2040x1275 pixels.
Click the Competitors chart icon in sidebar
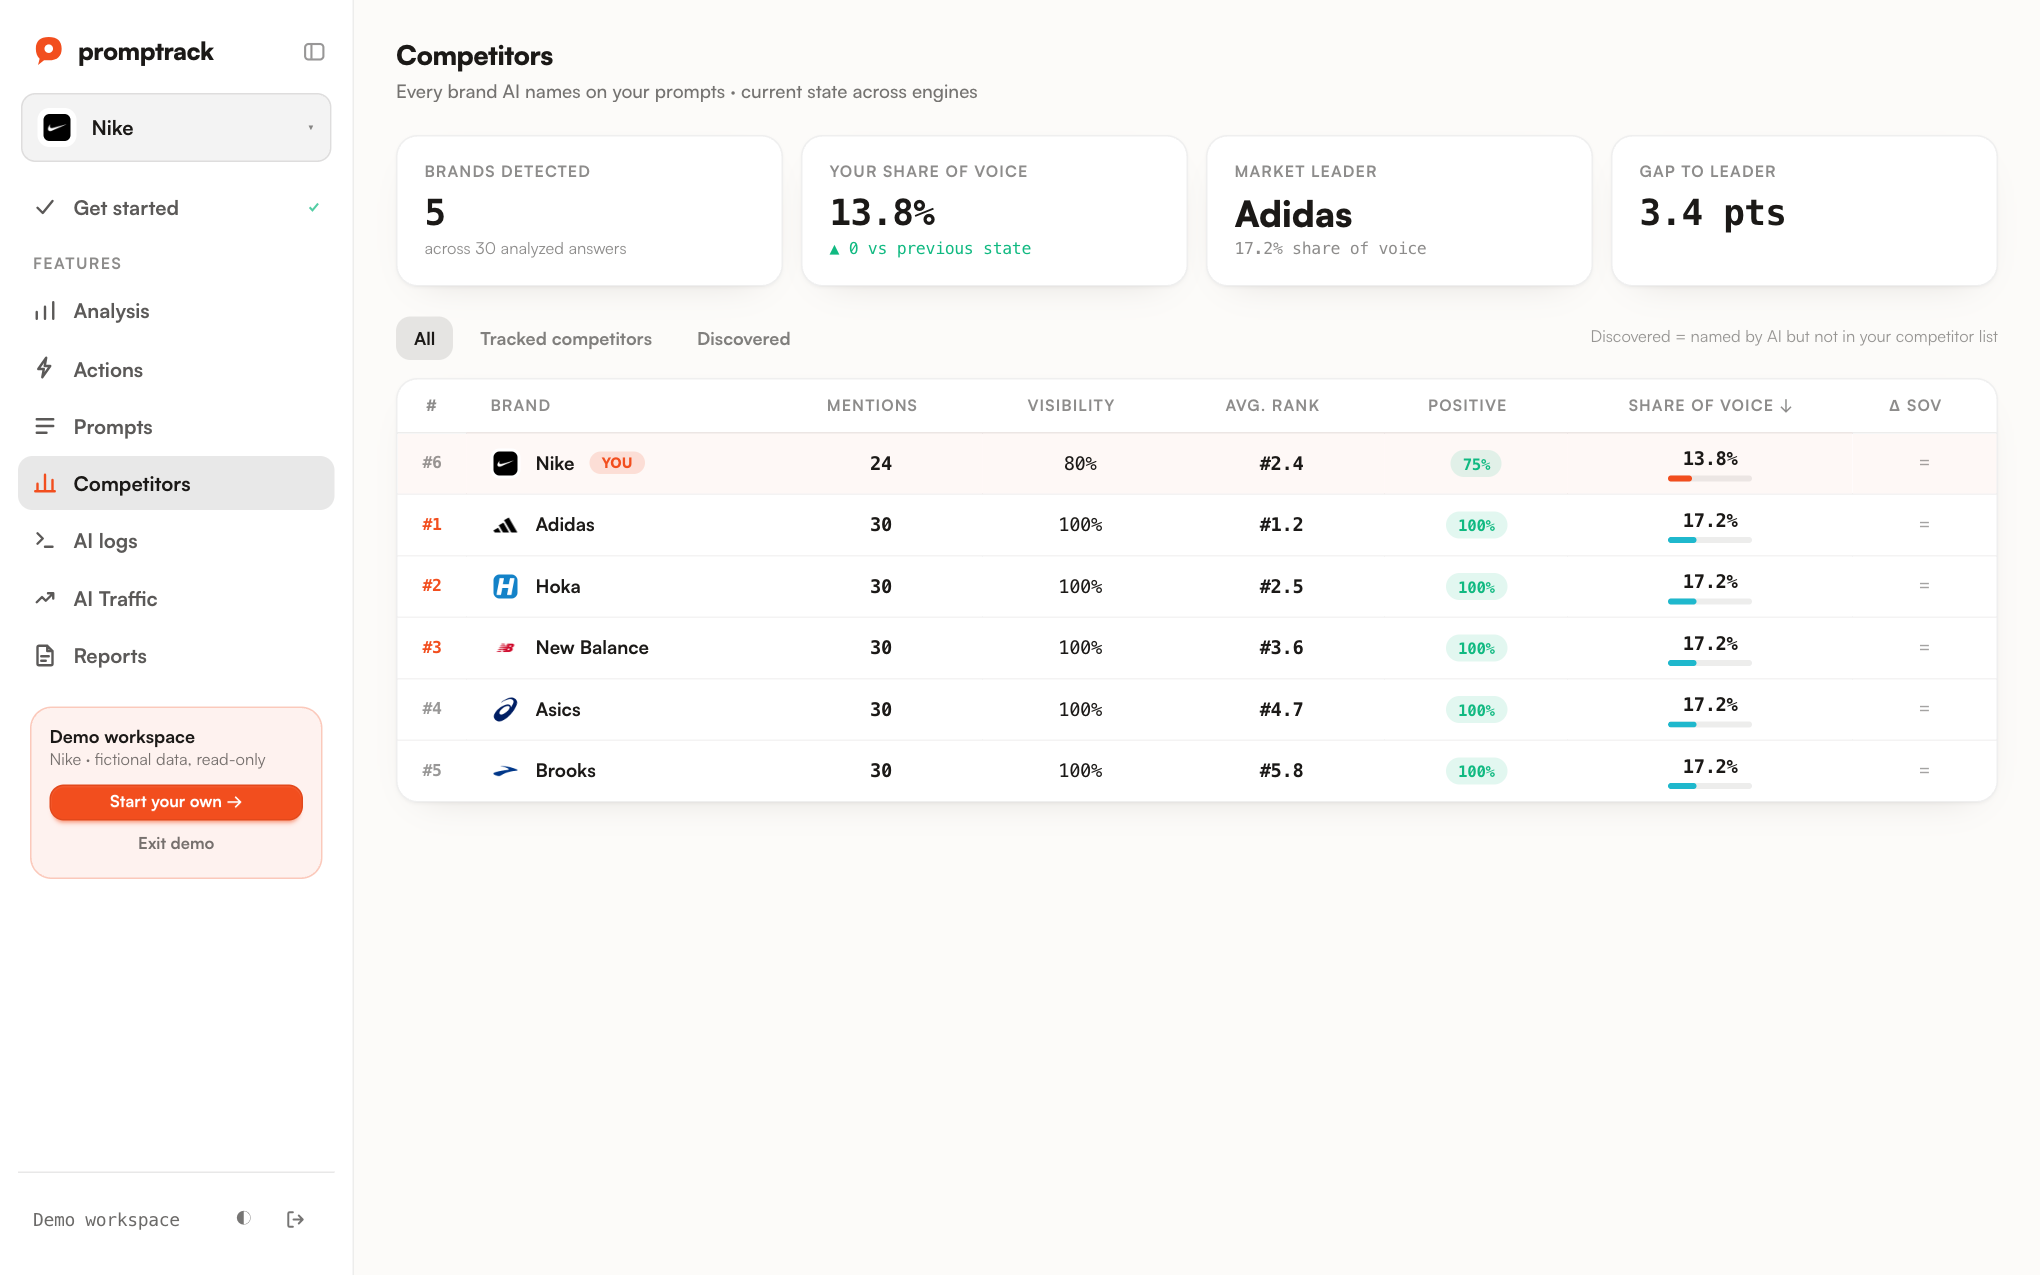pos(45,484)
